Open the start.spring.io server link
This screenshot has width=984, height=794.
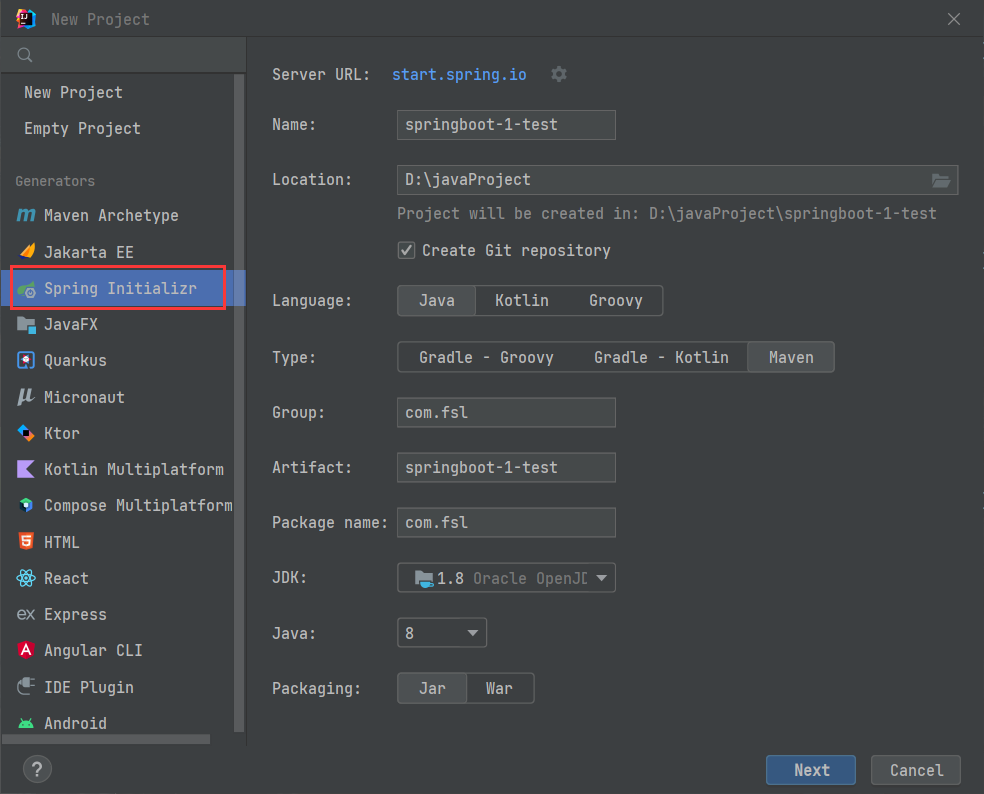click(x=459, y=75)
